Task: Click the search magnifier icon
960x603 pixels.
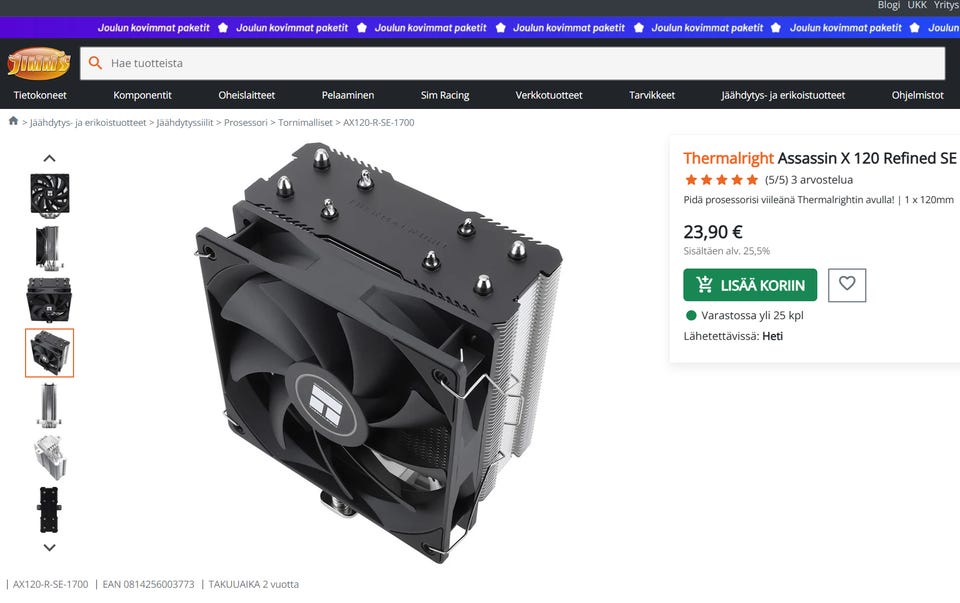Action: pyautogui.click(x=95, y=63)
